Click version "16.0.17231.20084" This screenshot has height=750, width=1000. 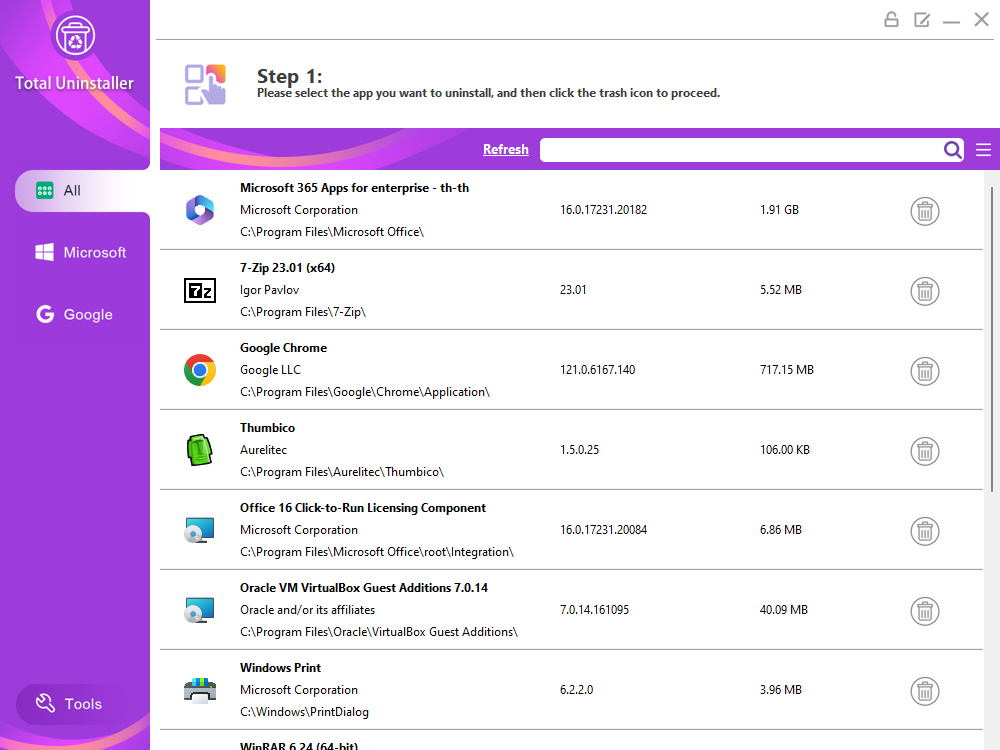coord(603,530)
